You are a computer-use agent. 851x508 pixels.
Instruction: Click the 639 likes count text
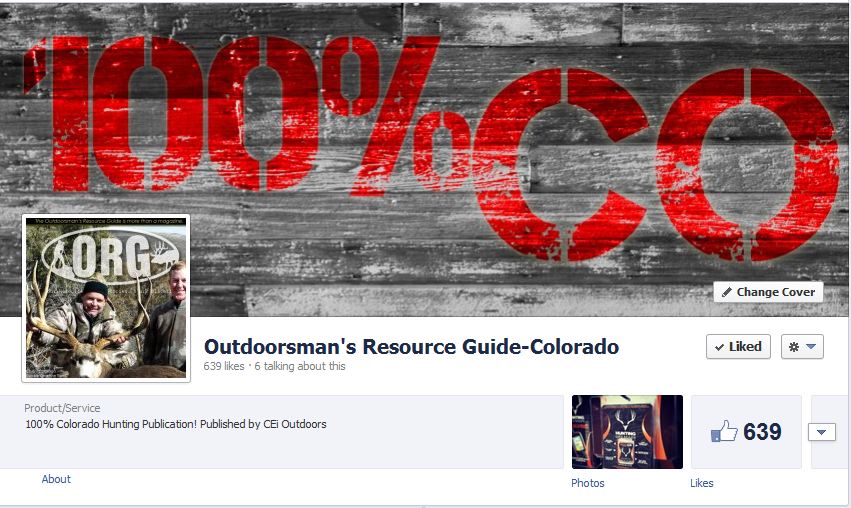click(x=224, y=366)
